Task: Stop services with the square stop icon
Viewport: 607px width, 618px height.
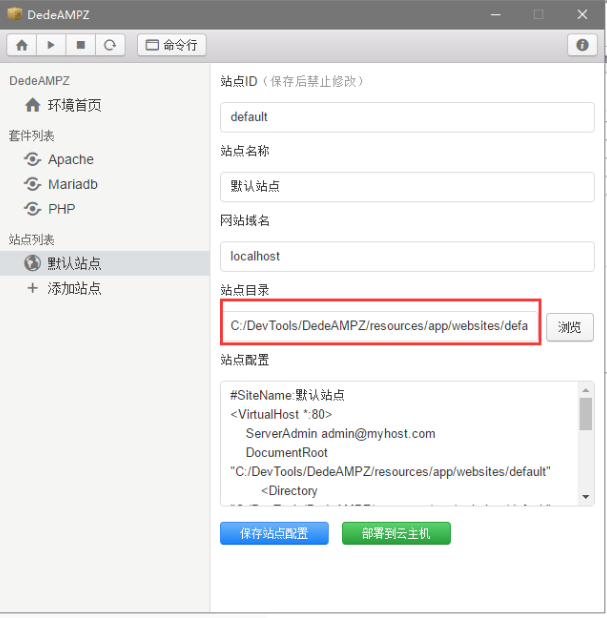Action: (80, 45)
